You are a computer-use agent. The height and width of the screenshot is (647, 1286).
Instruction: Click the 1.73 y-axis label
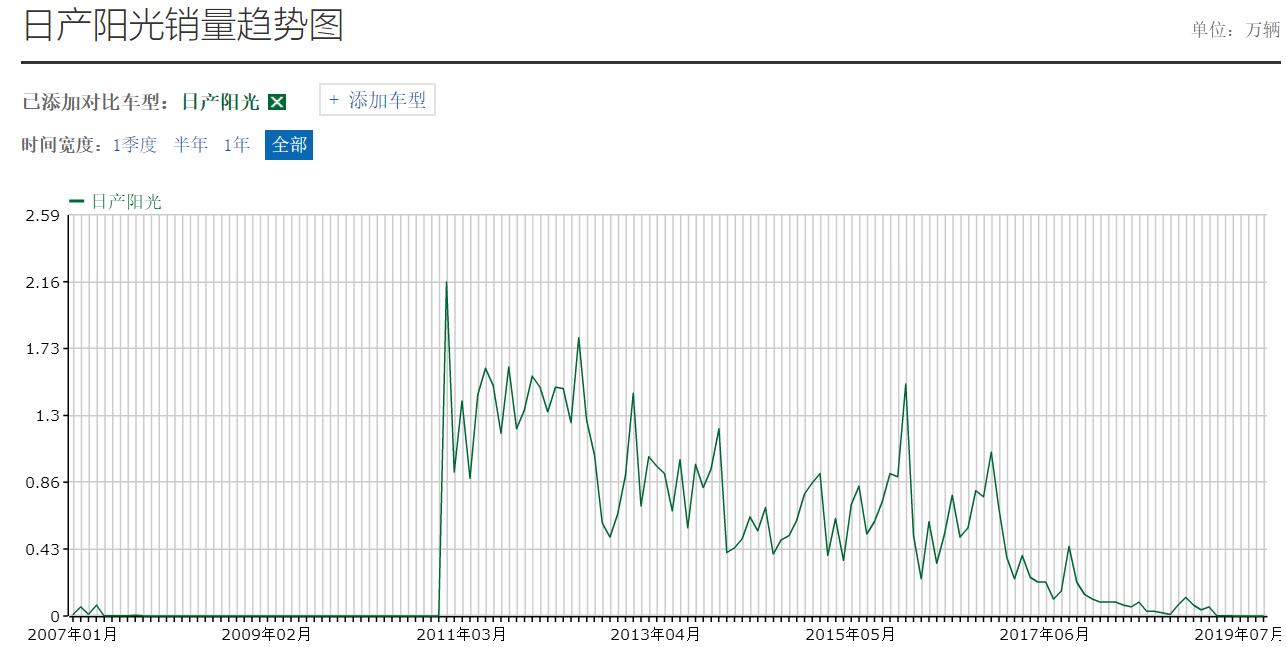[43, 349]
